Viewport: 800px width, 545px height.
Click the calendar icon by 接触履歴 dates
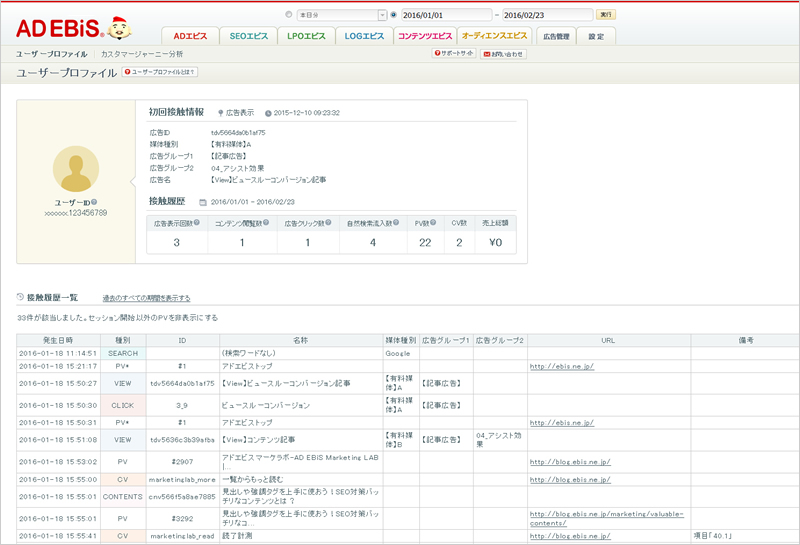tap(202, 202)
